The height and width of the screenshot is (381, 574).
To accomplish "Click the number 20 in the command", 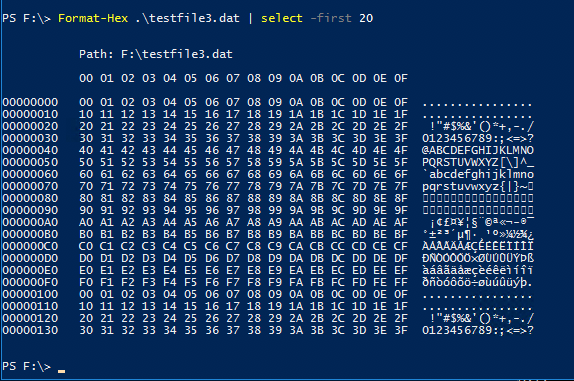I will pos(366,18).
